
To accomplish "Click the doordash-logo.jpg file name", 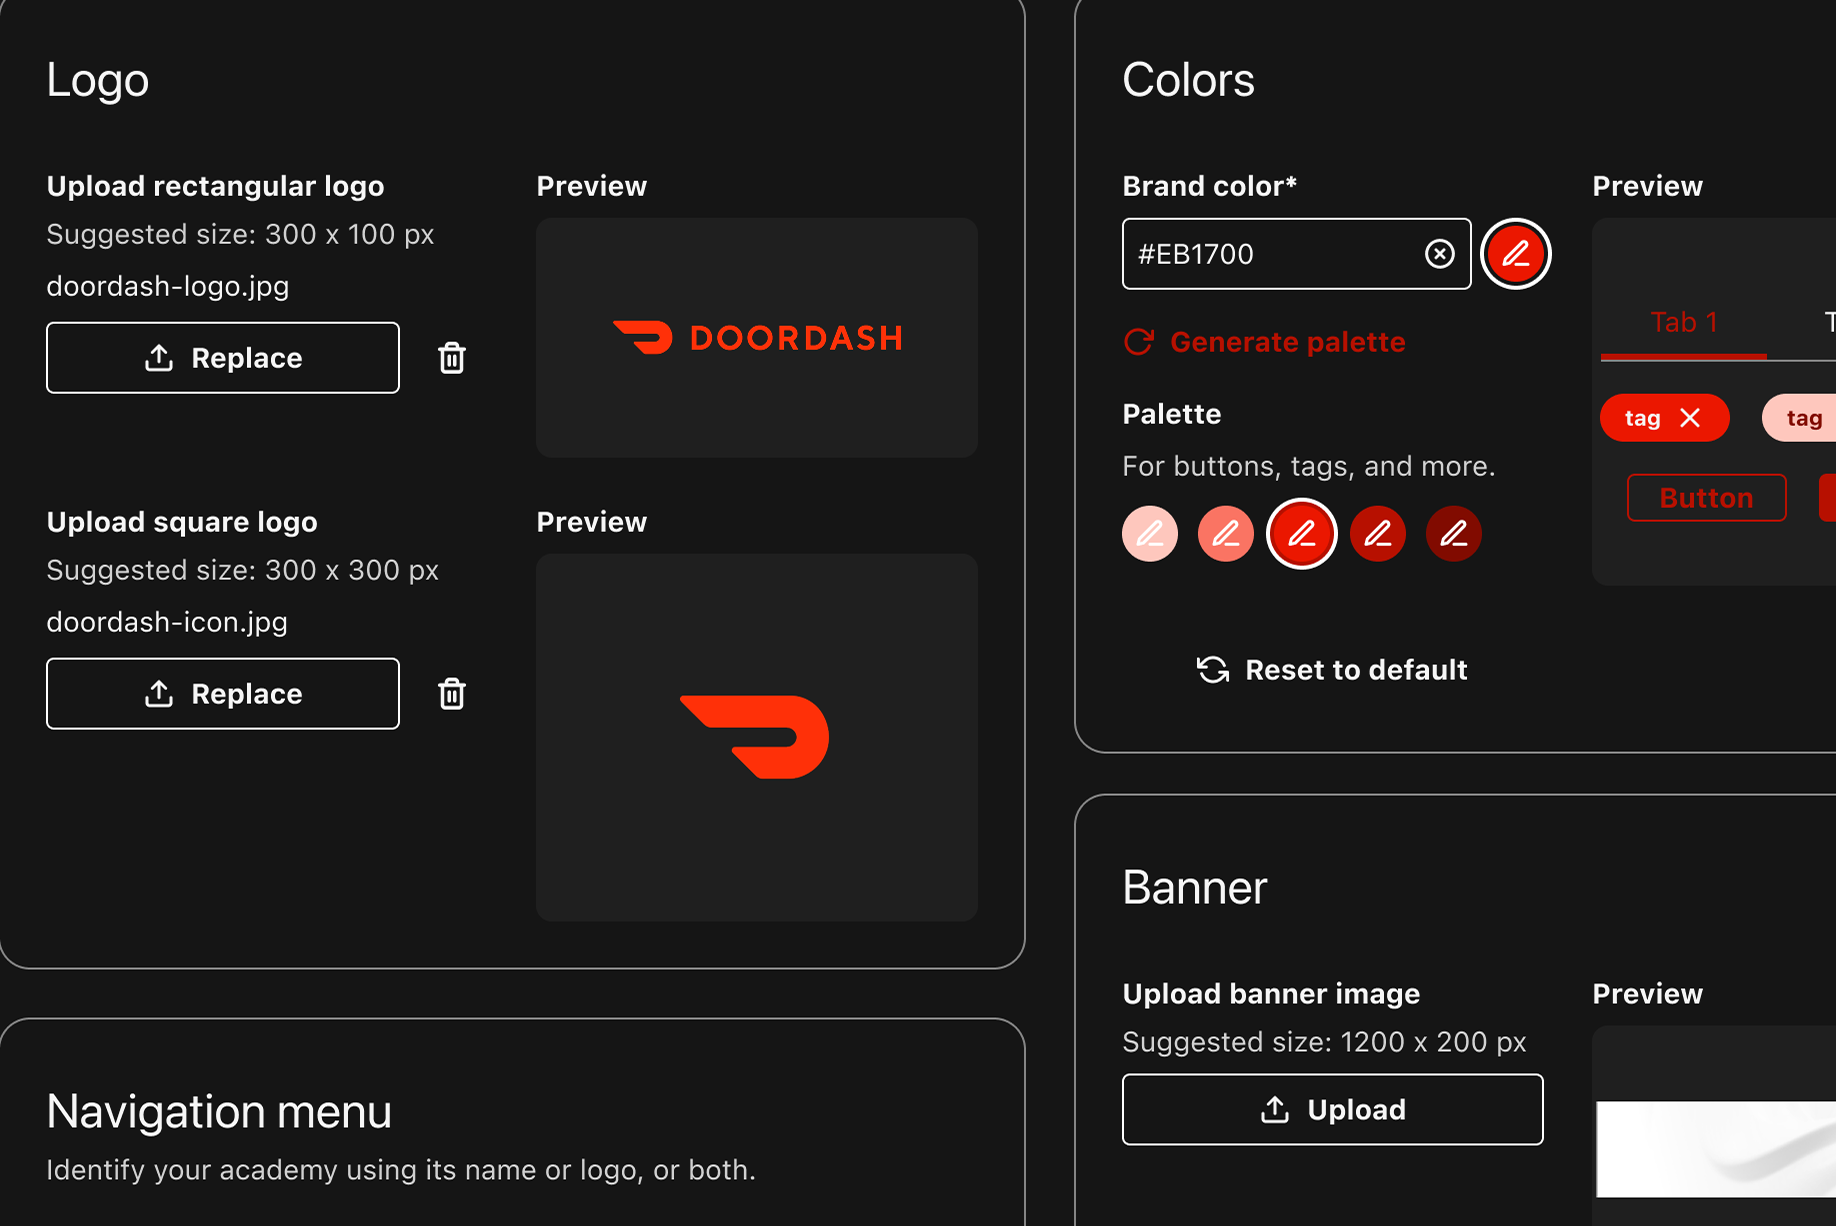I will (x=168, y=287).
